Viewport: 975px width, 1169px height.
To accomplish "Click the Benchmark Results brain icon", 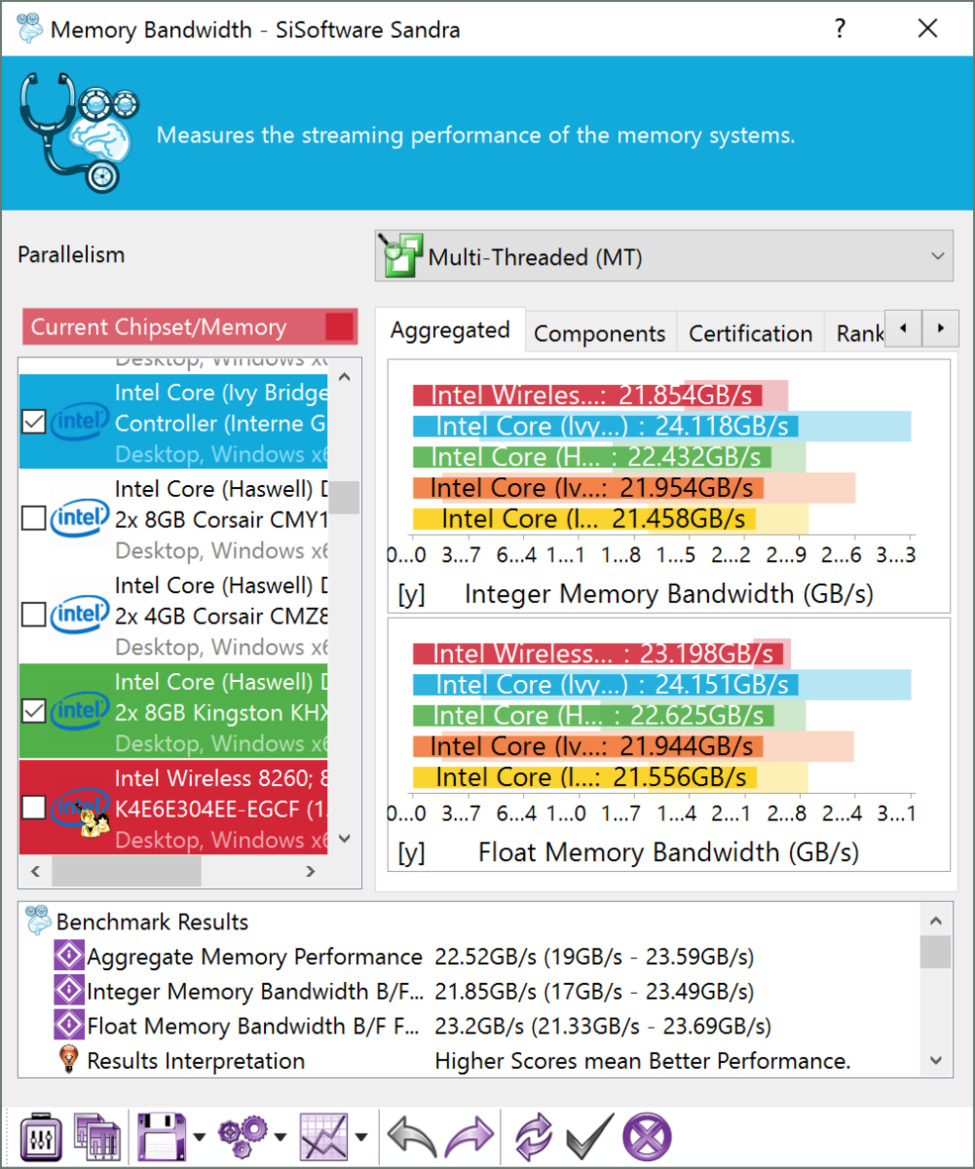I will tap(38, 921).
